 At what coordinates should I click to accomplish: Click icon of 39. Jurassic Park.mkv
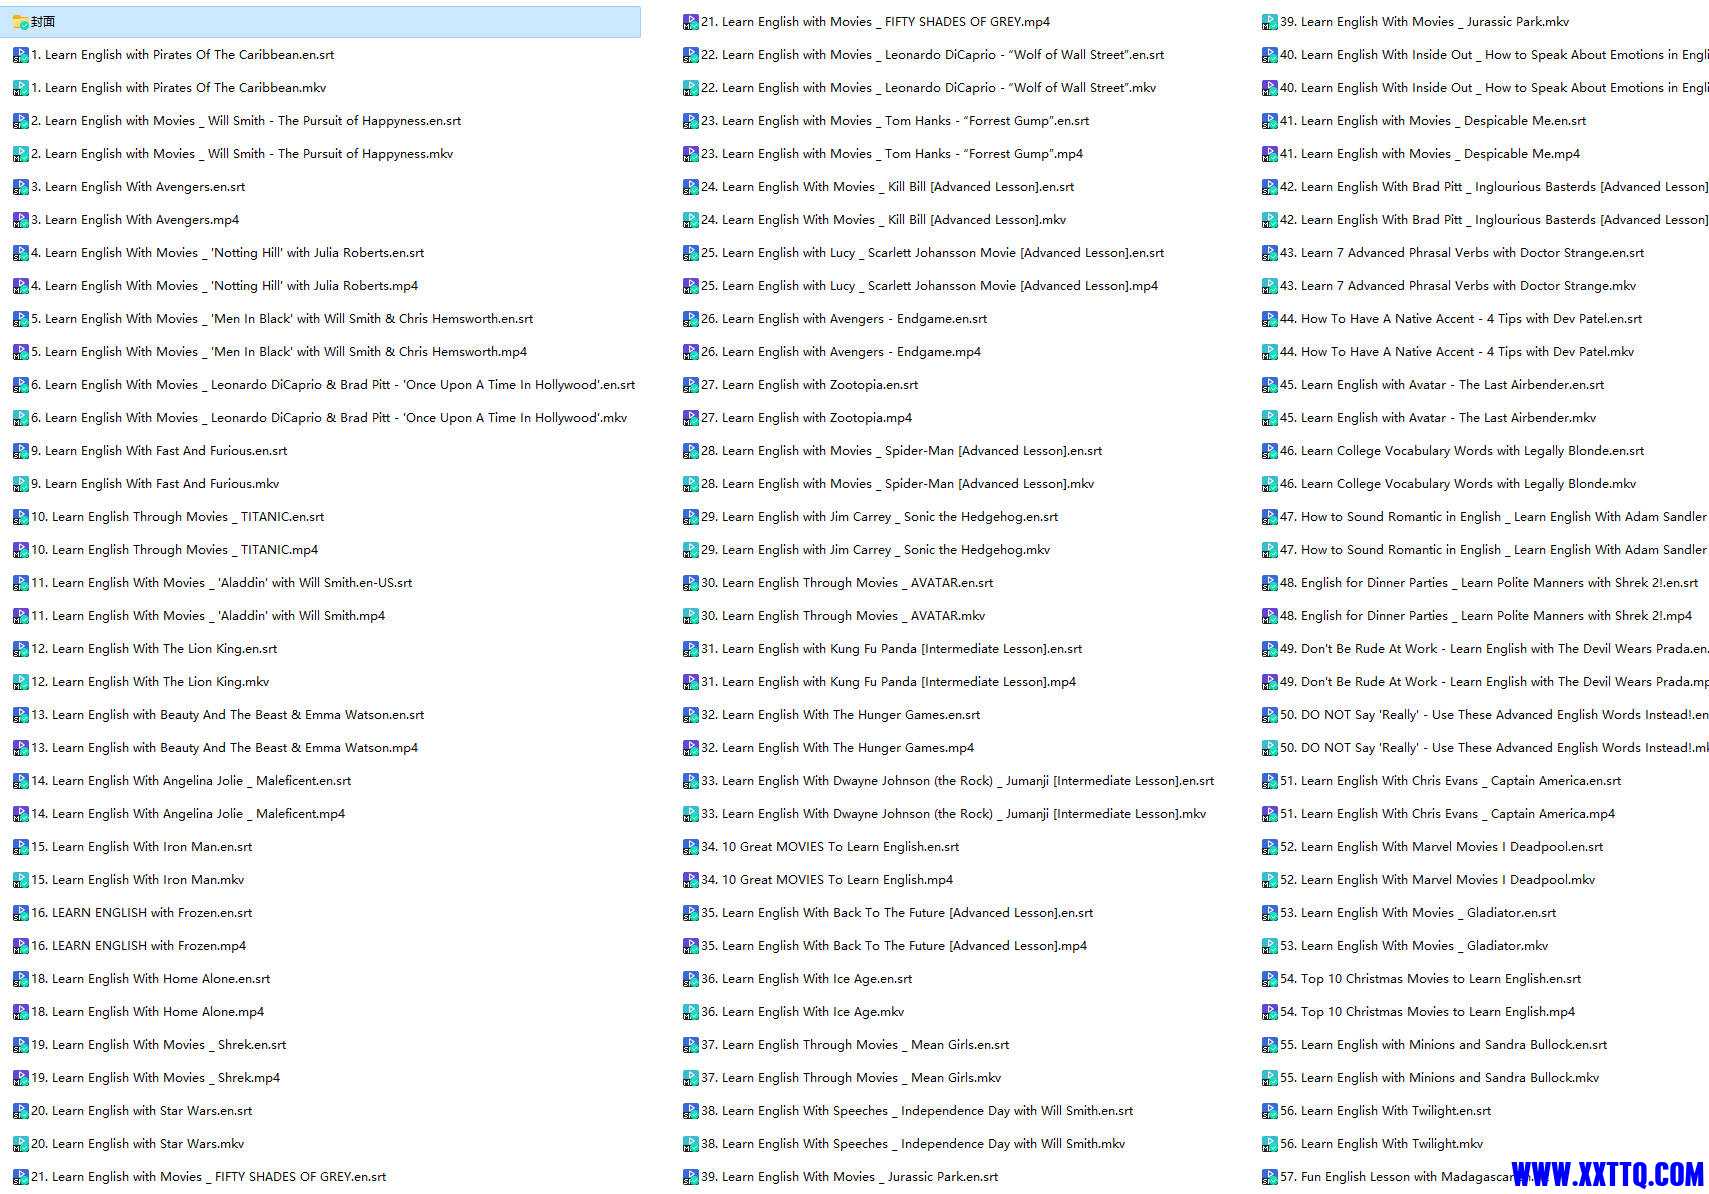click(x=1269, y=21)
